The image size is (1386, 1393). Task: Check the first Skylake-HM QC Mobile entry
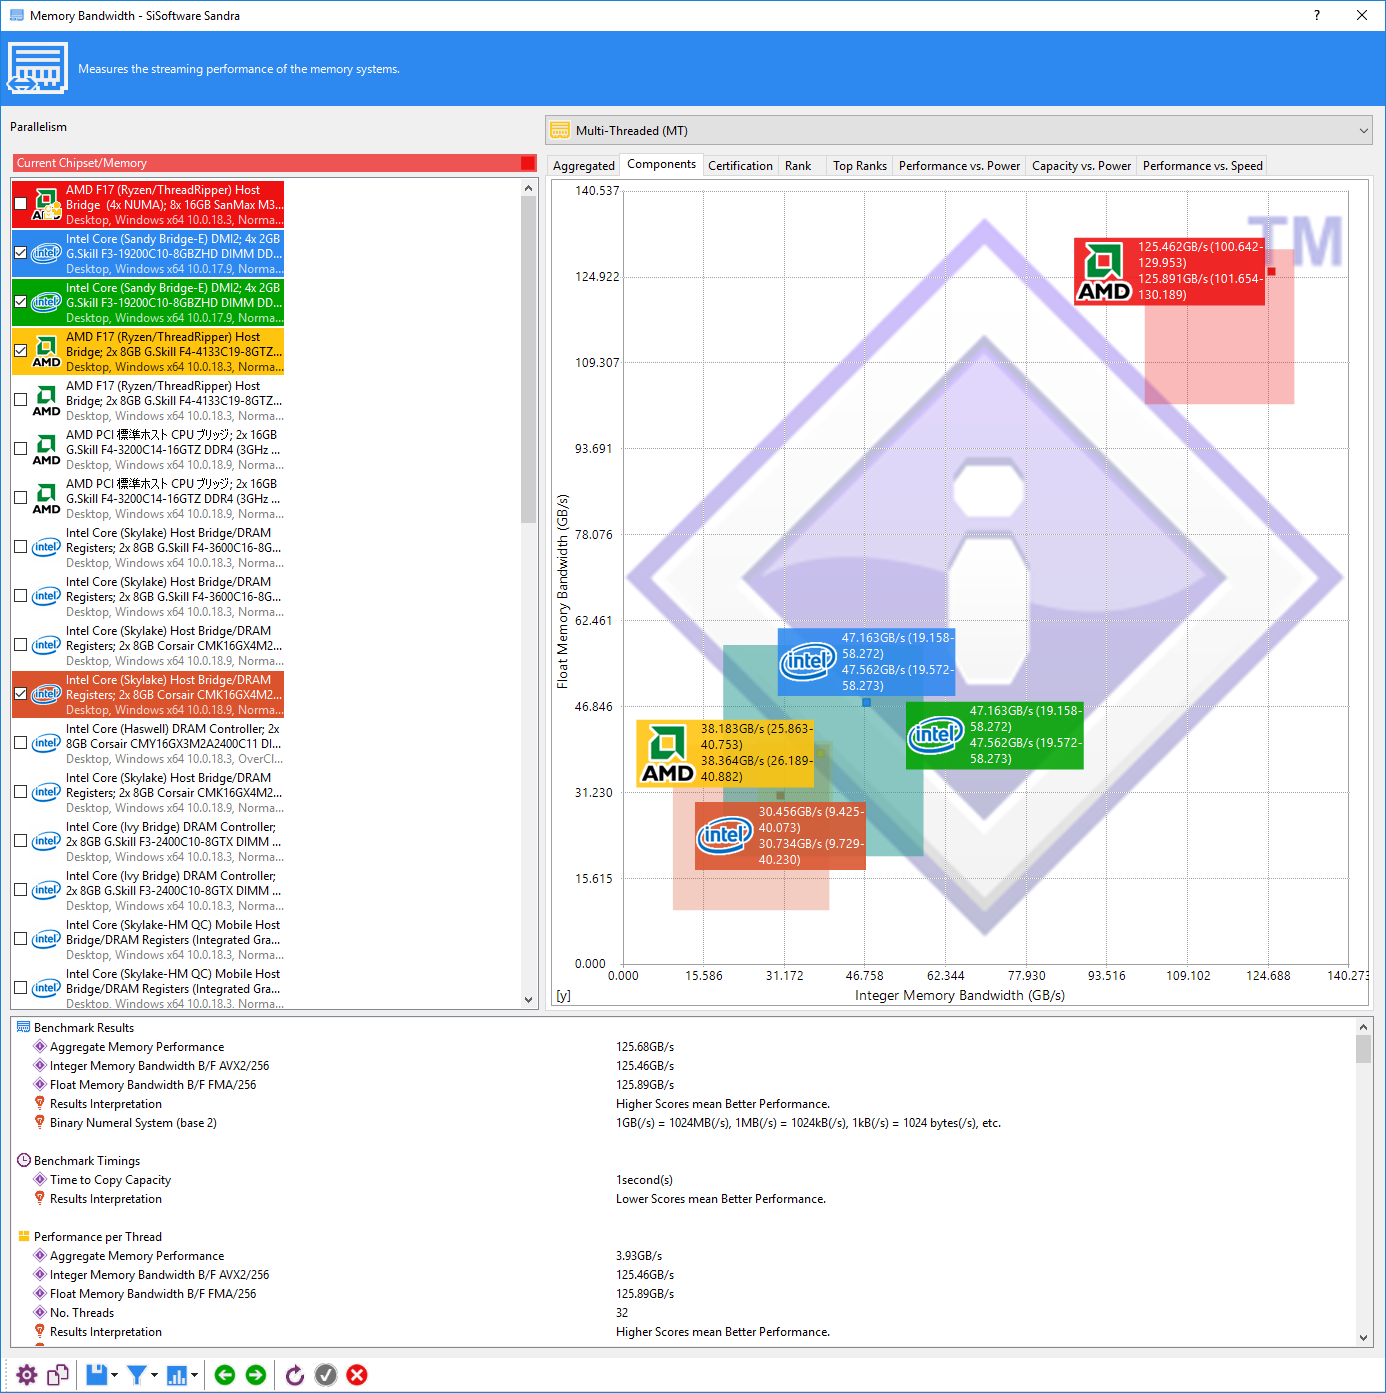21,939
